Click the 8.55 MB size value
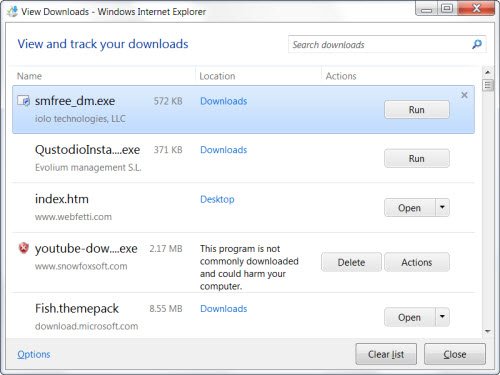The width and height of the screenshot is (500, 375). 166,309
